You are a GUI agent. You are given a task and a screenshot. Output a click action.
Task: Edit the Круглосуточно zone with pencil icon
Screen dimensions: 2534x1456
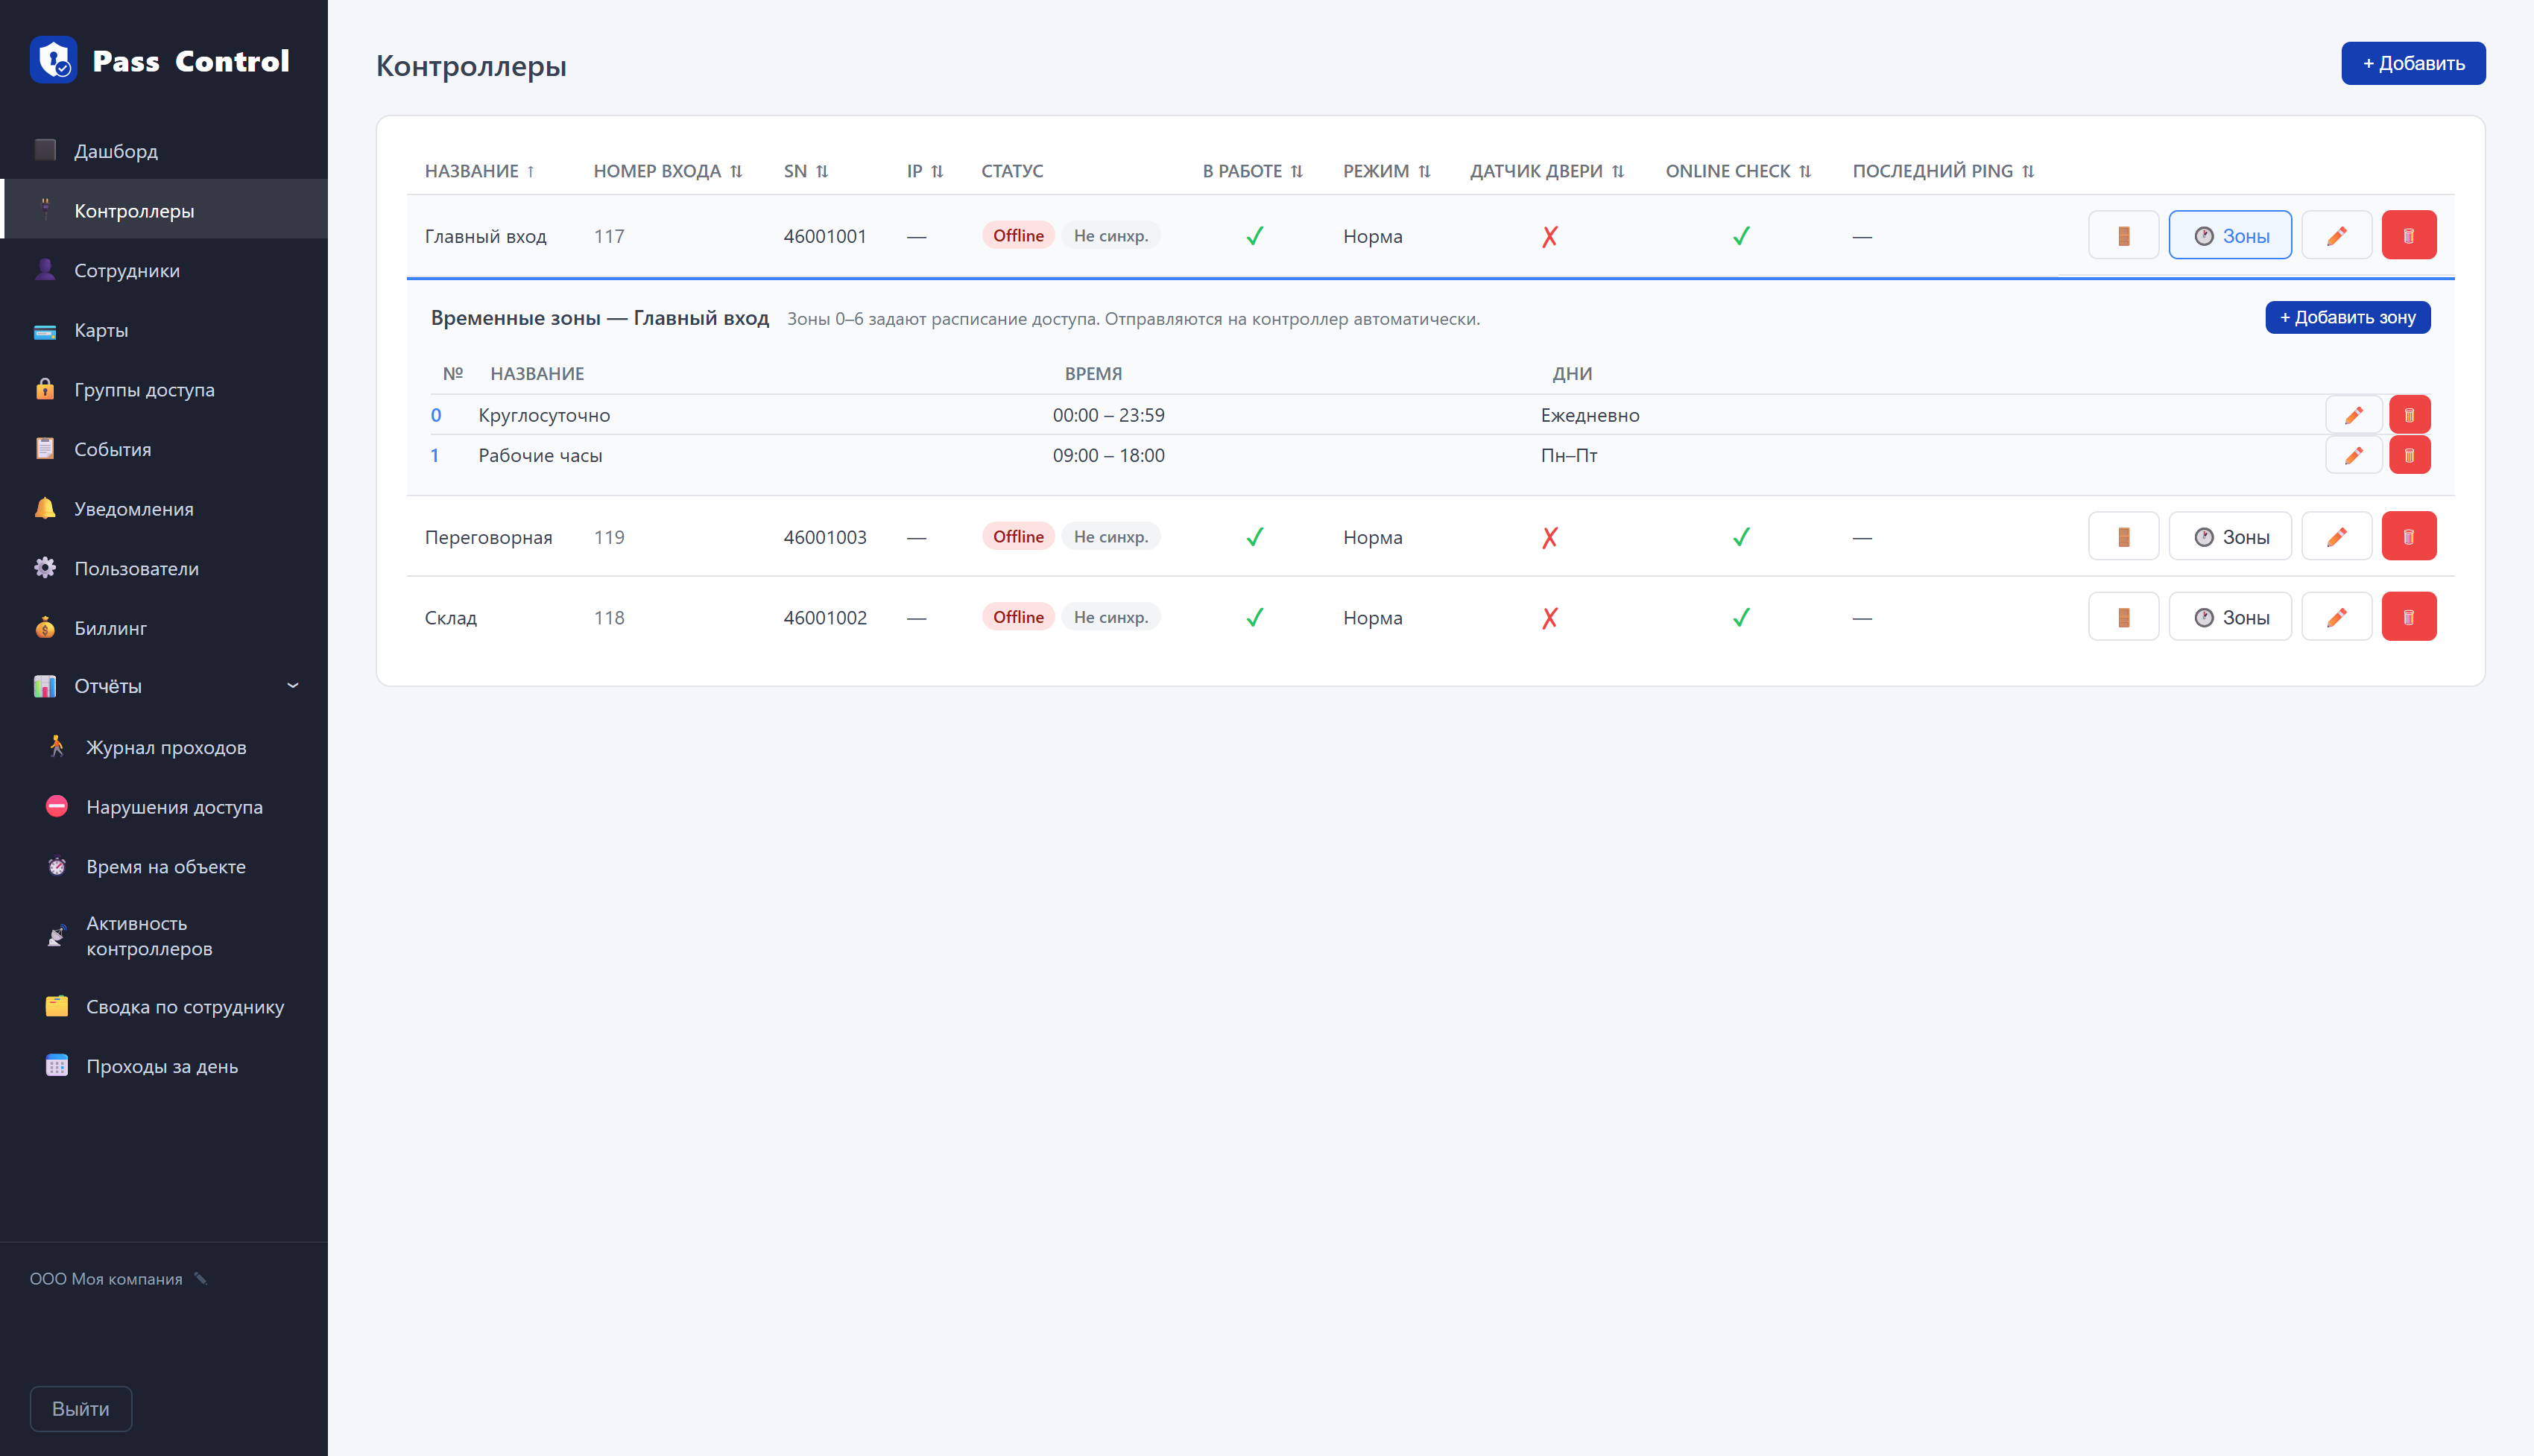tap(2353, 415)
